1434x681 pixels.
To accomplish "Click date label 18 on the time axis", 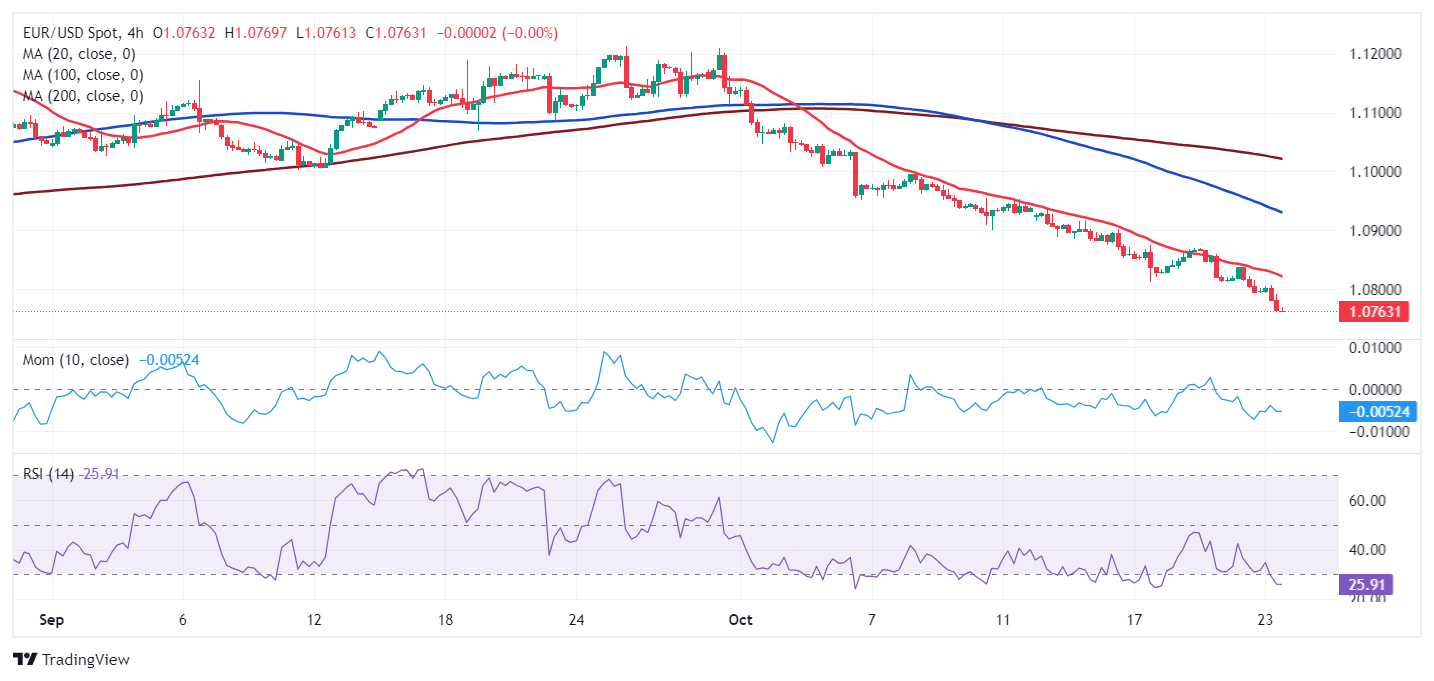I will pos(445,620).
